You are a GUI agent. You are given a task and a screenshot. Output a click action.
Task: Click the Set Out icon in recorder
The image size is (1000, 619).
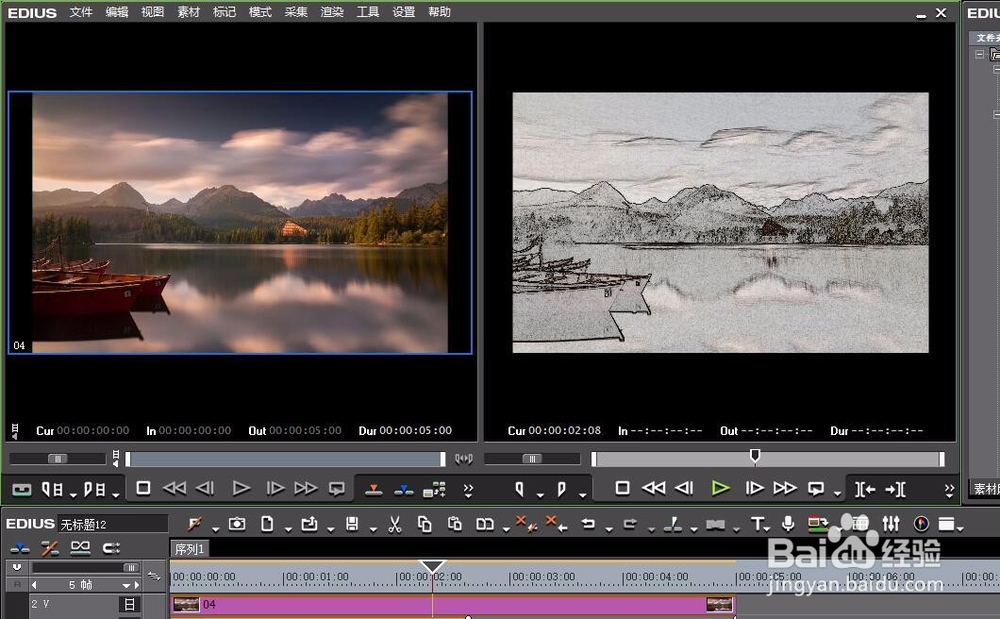561,489
